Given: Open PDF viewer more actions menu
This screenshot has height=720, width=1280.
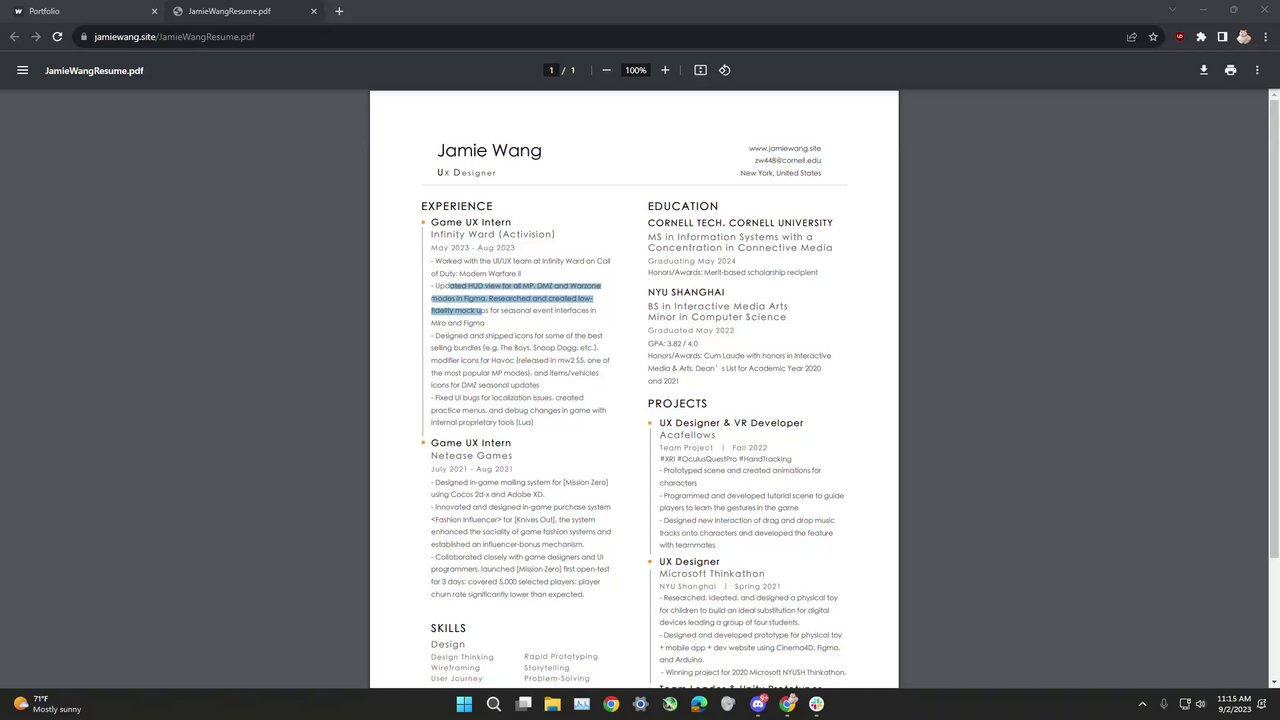Looking at the screenshot, I should 1258,70.
